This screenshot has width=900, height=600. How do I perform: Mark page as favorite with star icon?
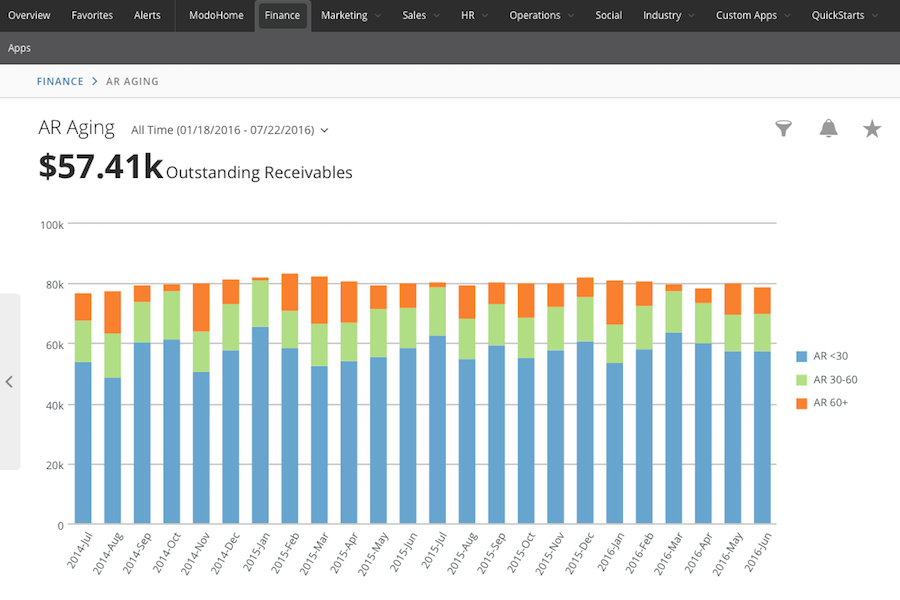[872, 128]
